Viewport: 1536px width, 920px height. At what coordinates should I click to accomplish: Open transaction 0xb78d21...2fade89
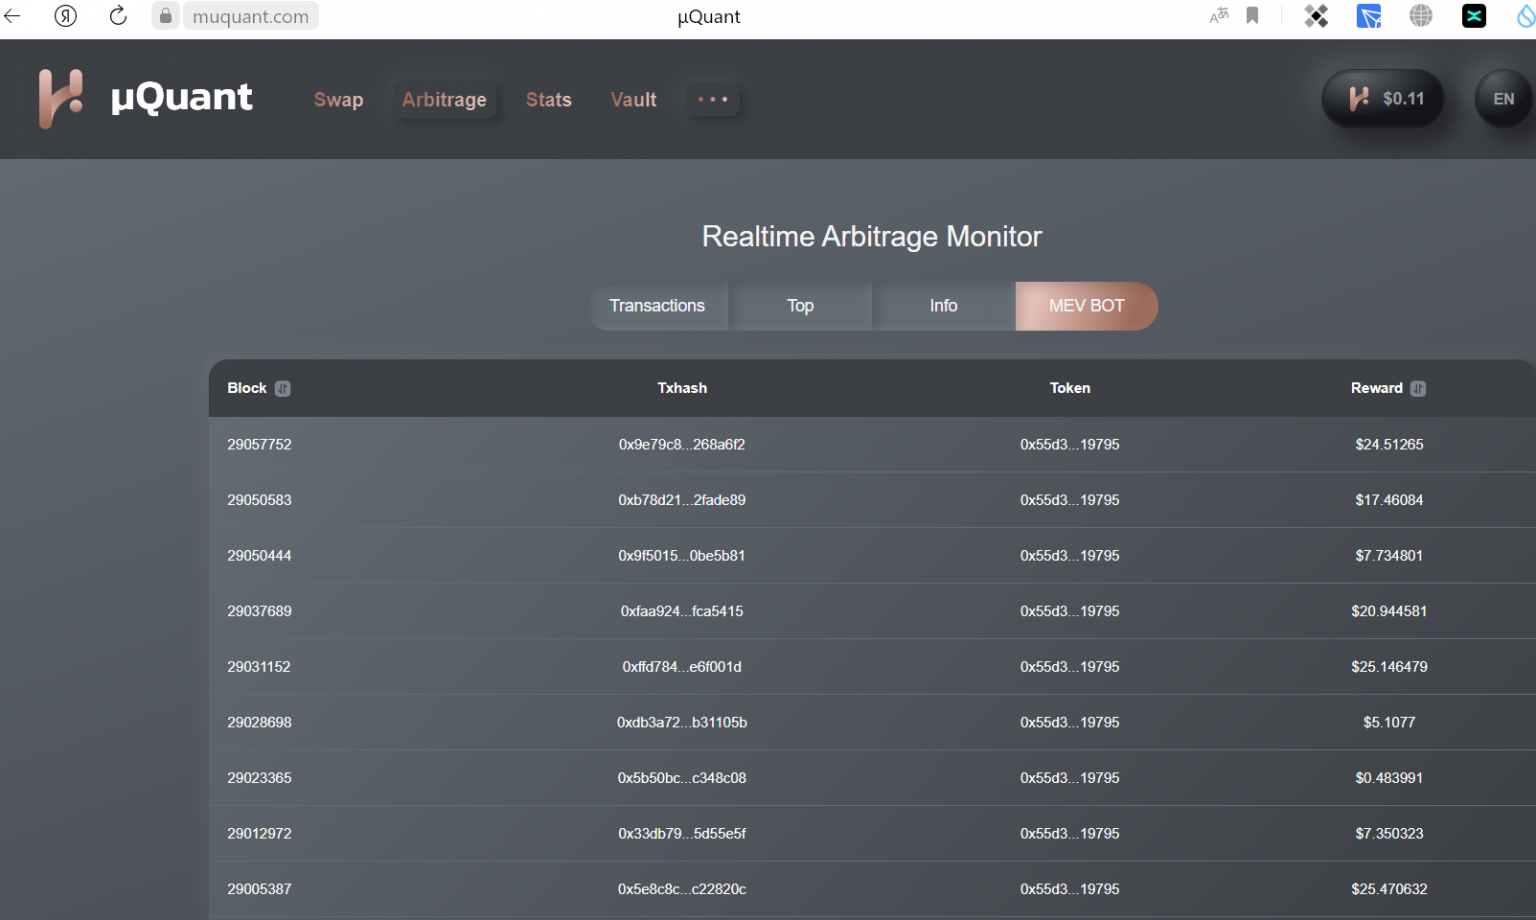(x=682, y=500)
